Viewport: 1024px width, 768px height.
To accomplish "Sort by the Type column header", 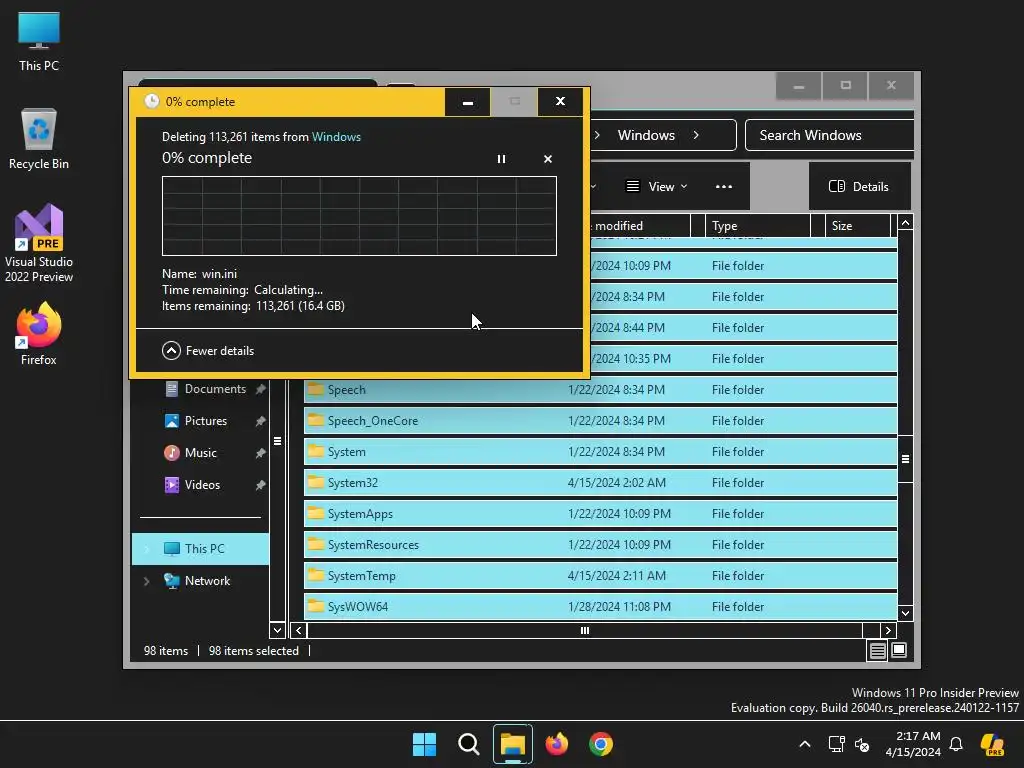I will coord(758,225).
